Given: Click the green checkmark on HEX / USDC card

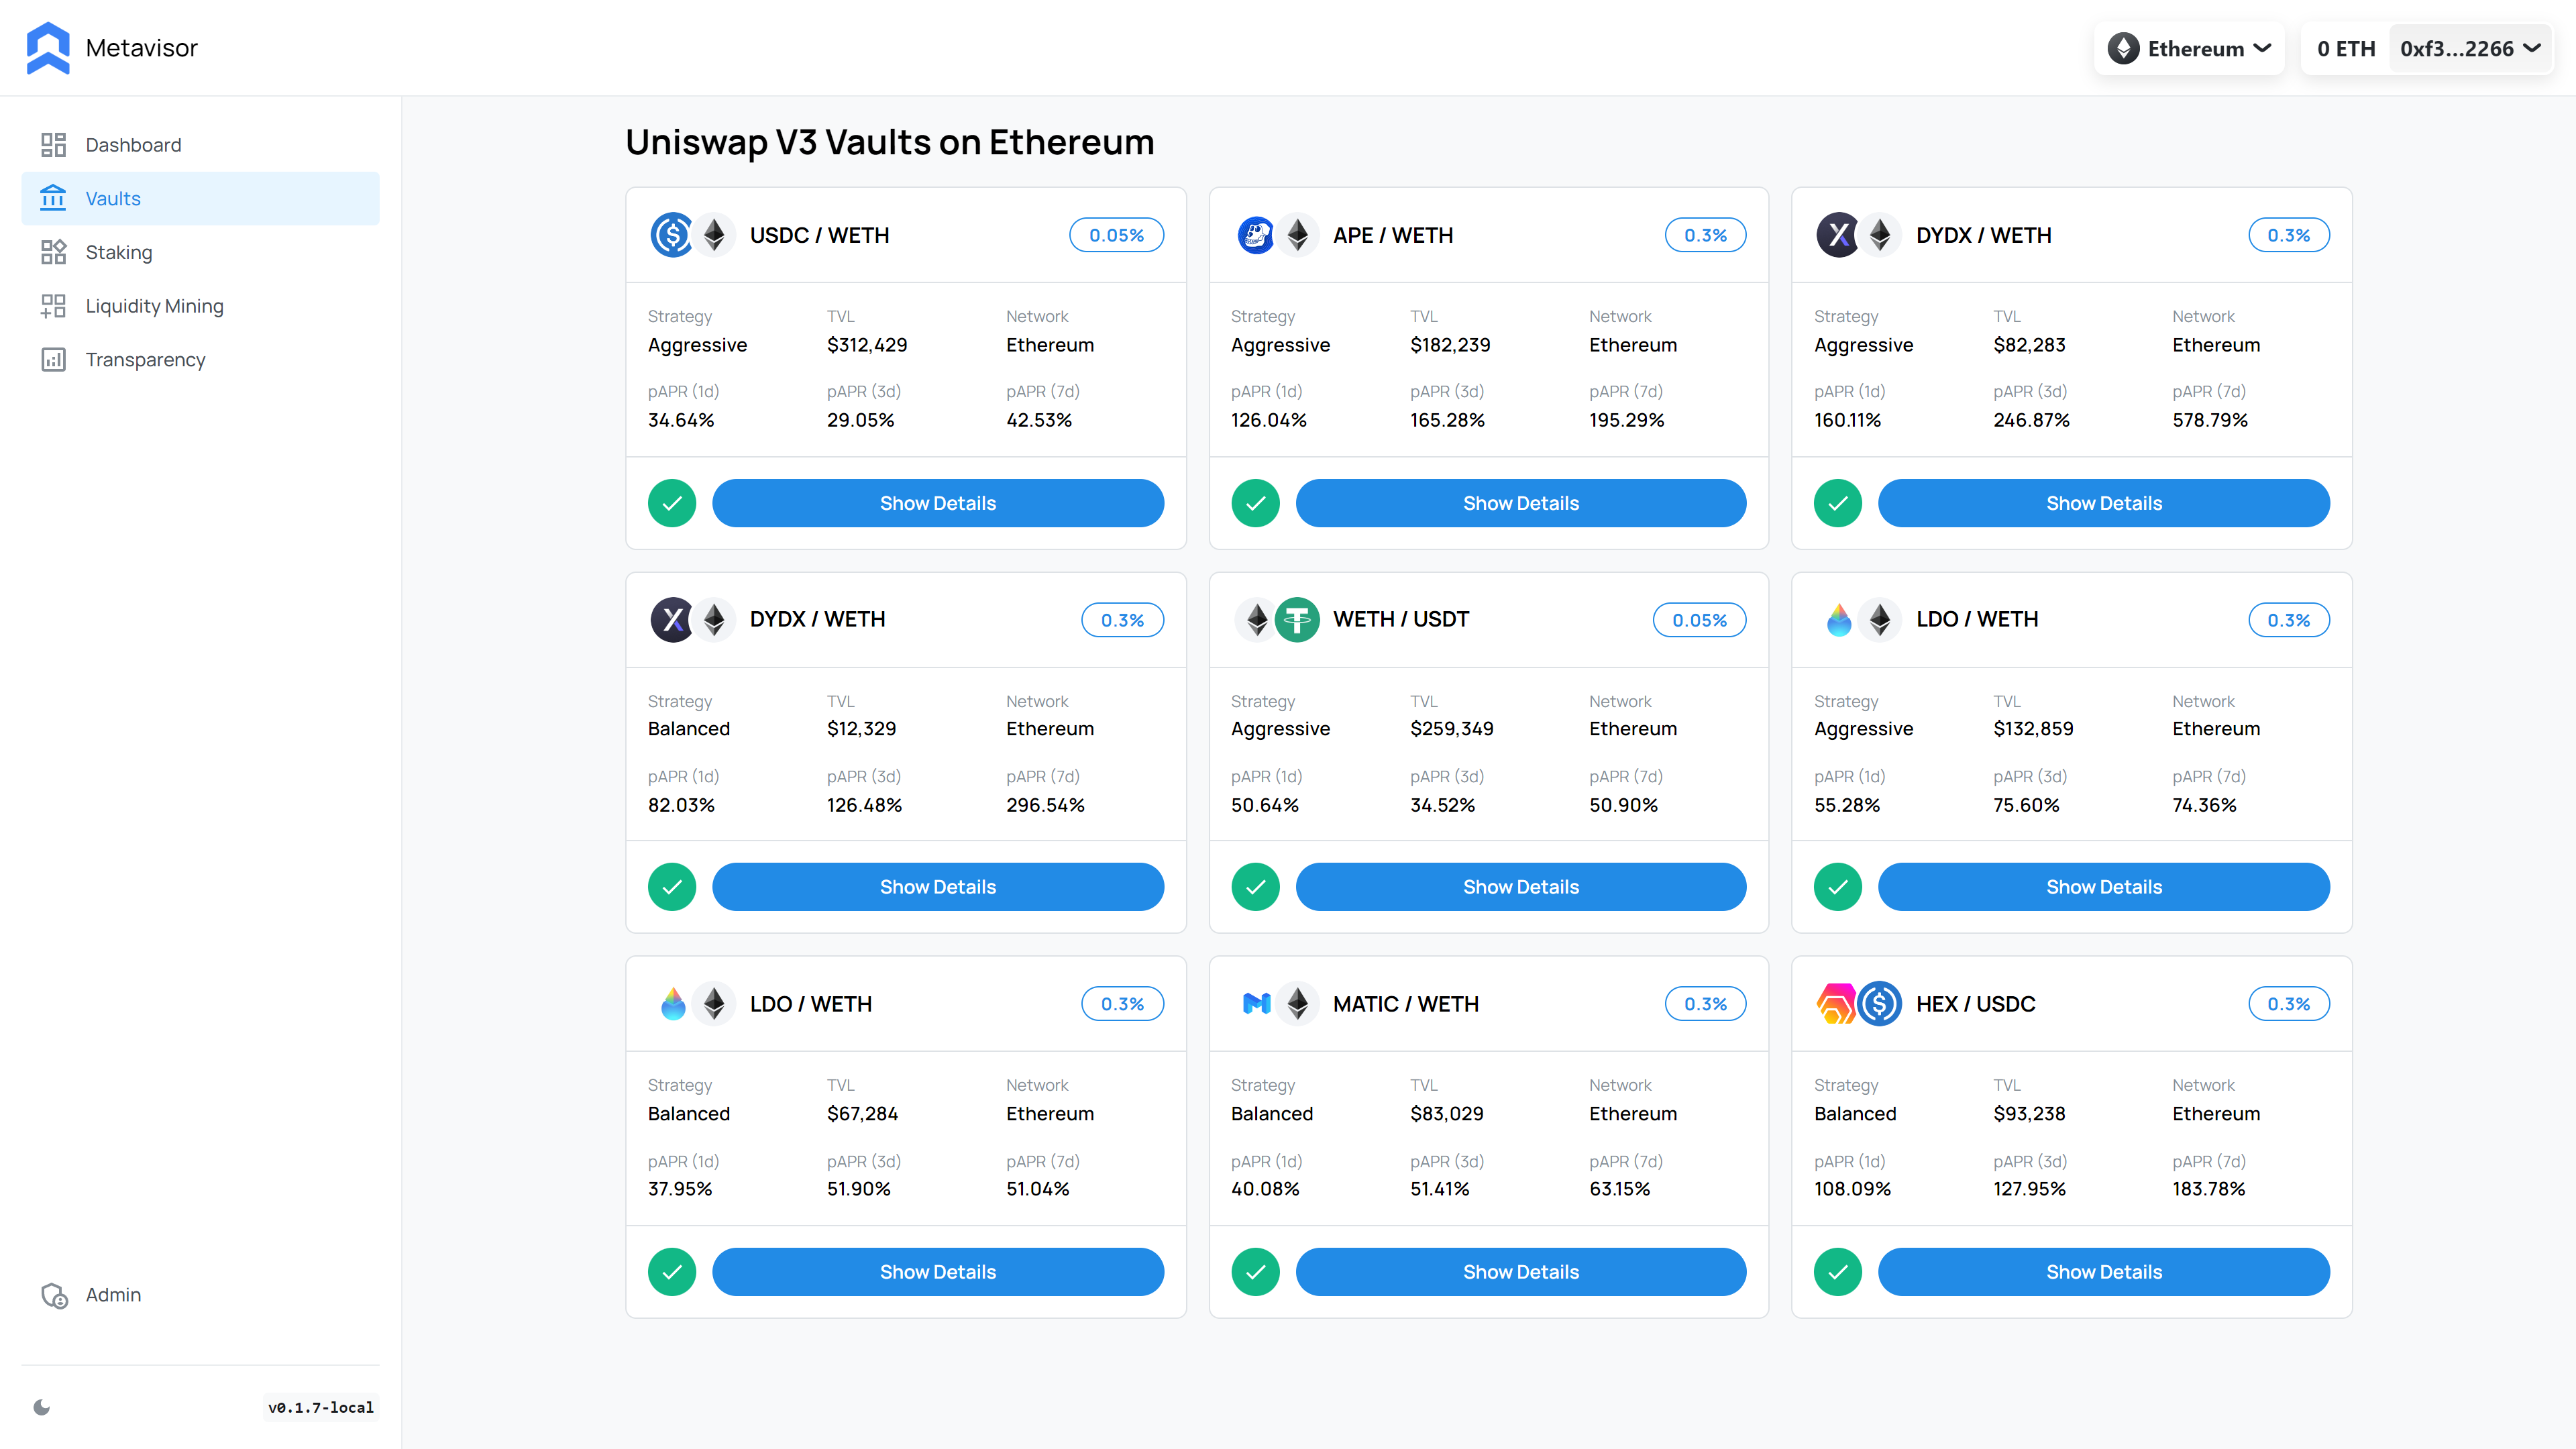Looking at the screenshot, I should 1838,1272.
